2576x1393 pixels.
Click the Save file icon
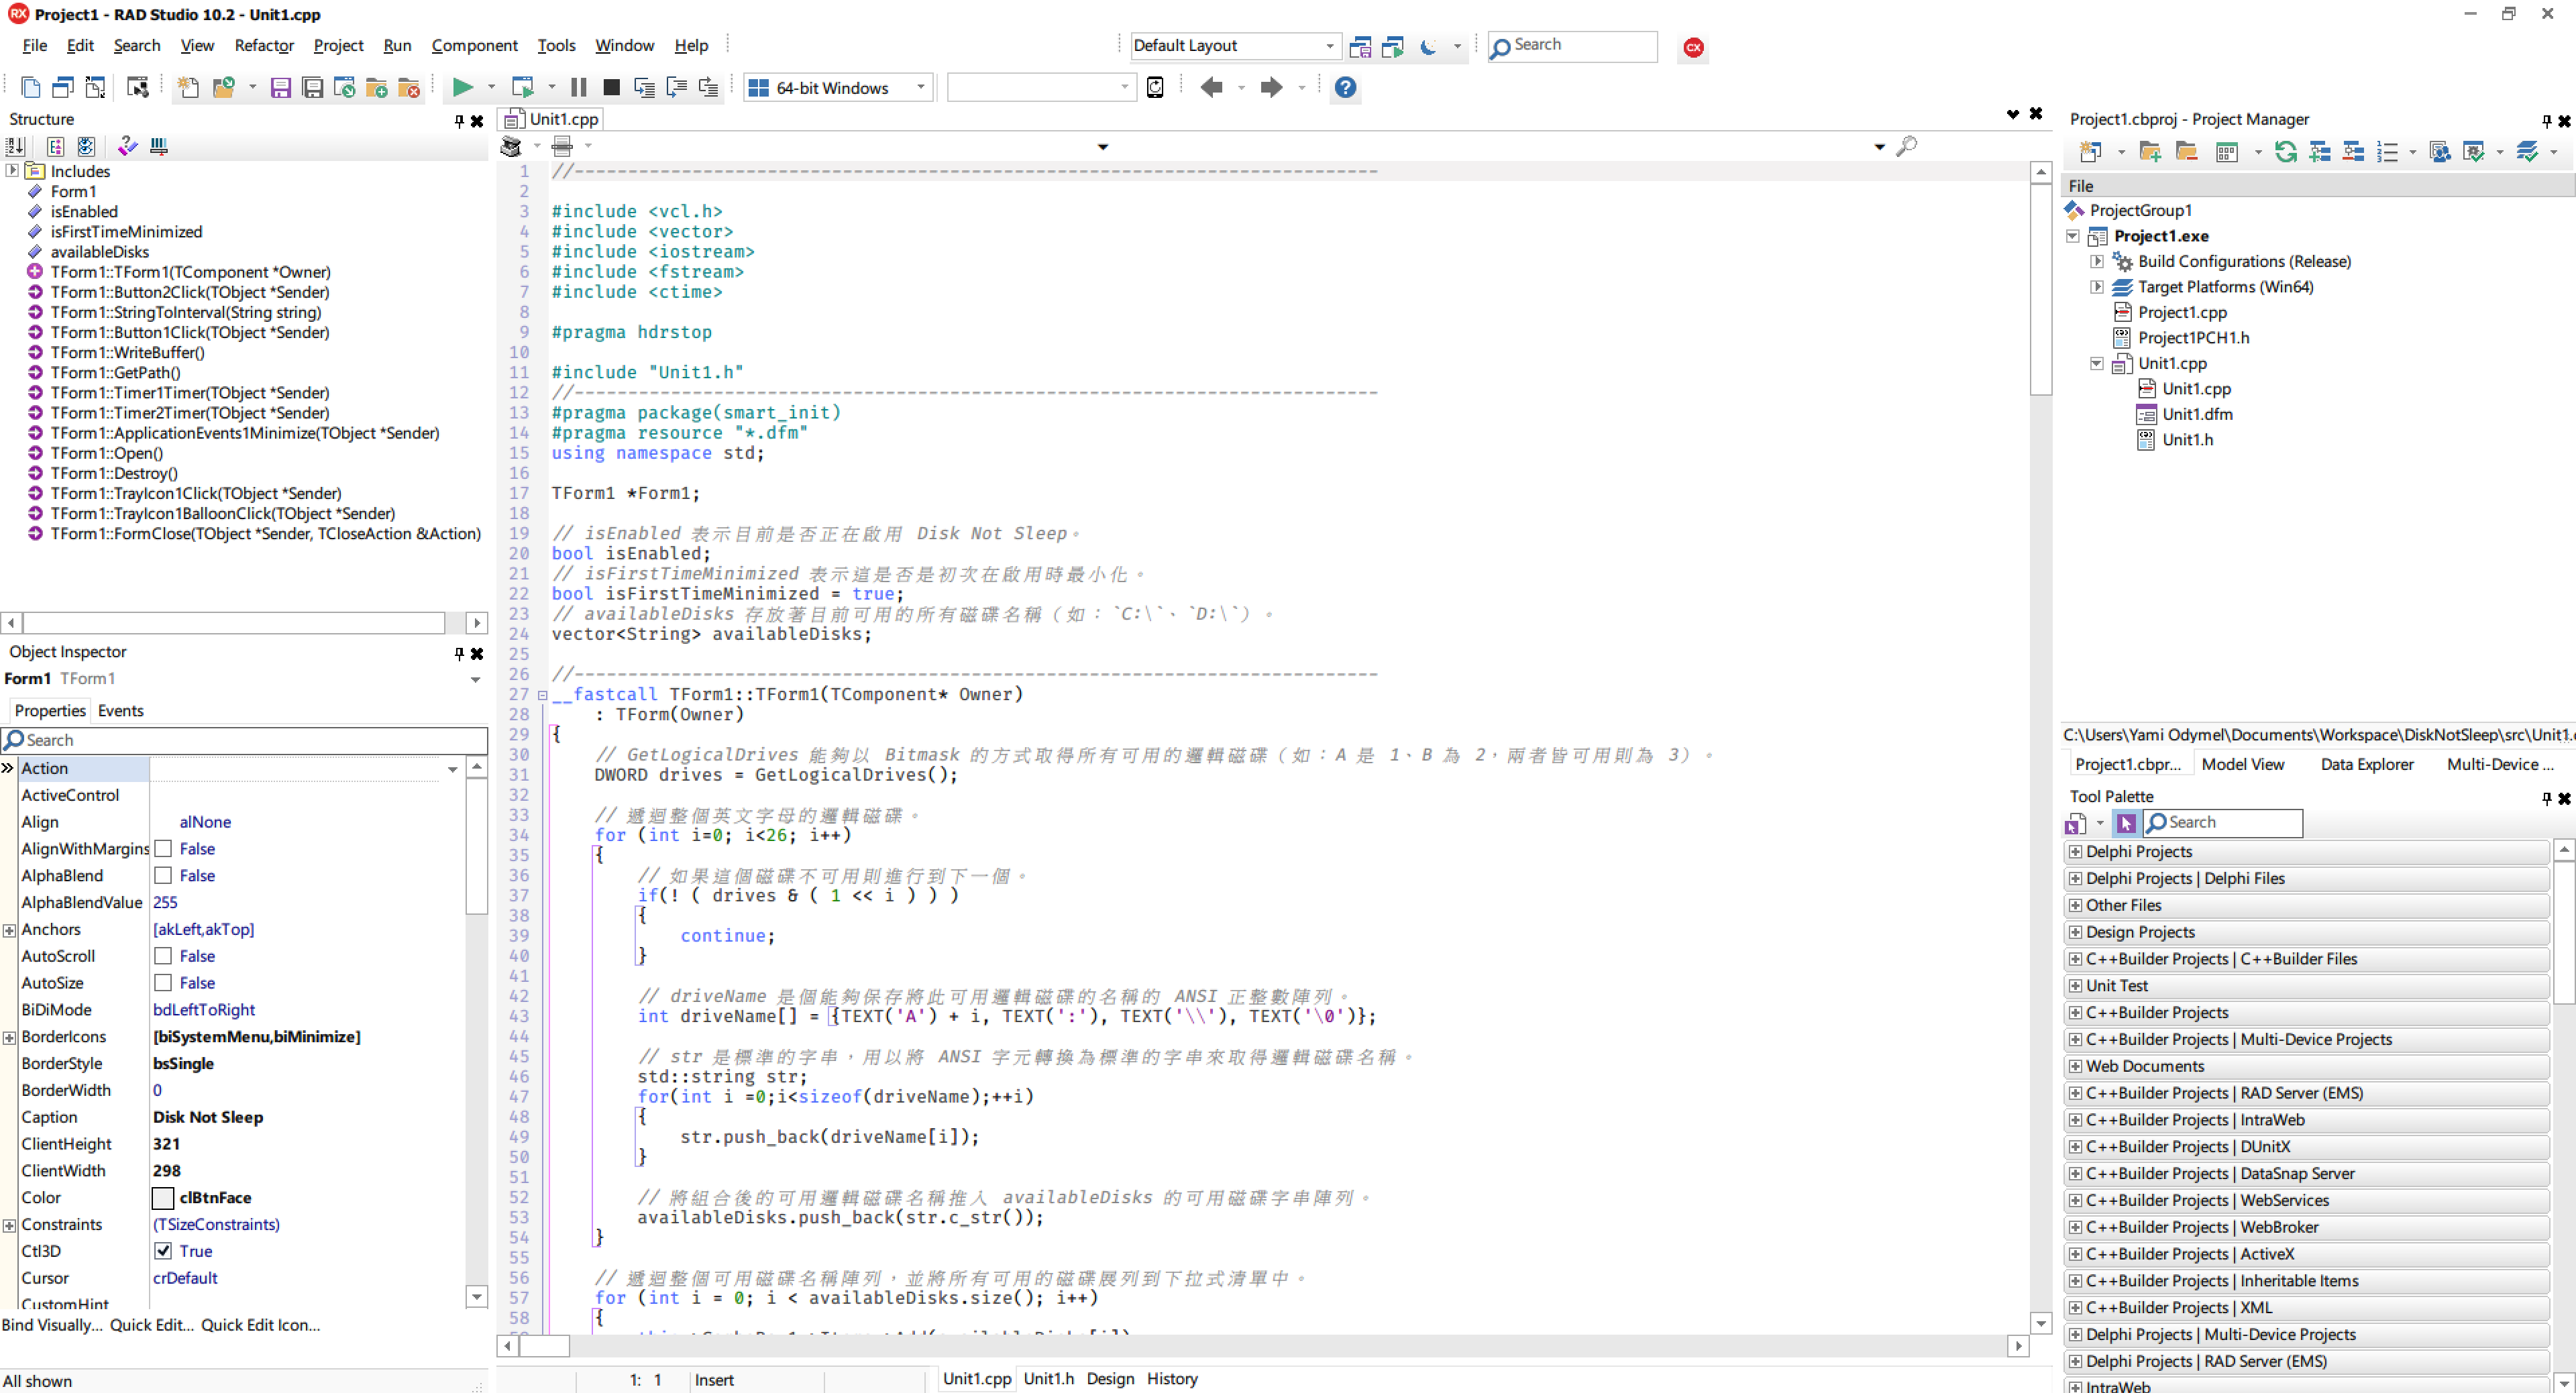(281, 88)
